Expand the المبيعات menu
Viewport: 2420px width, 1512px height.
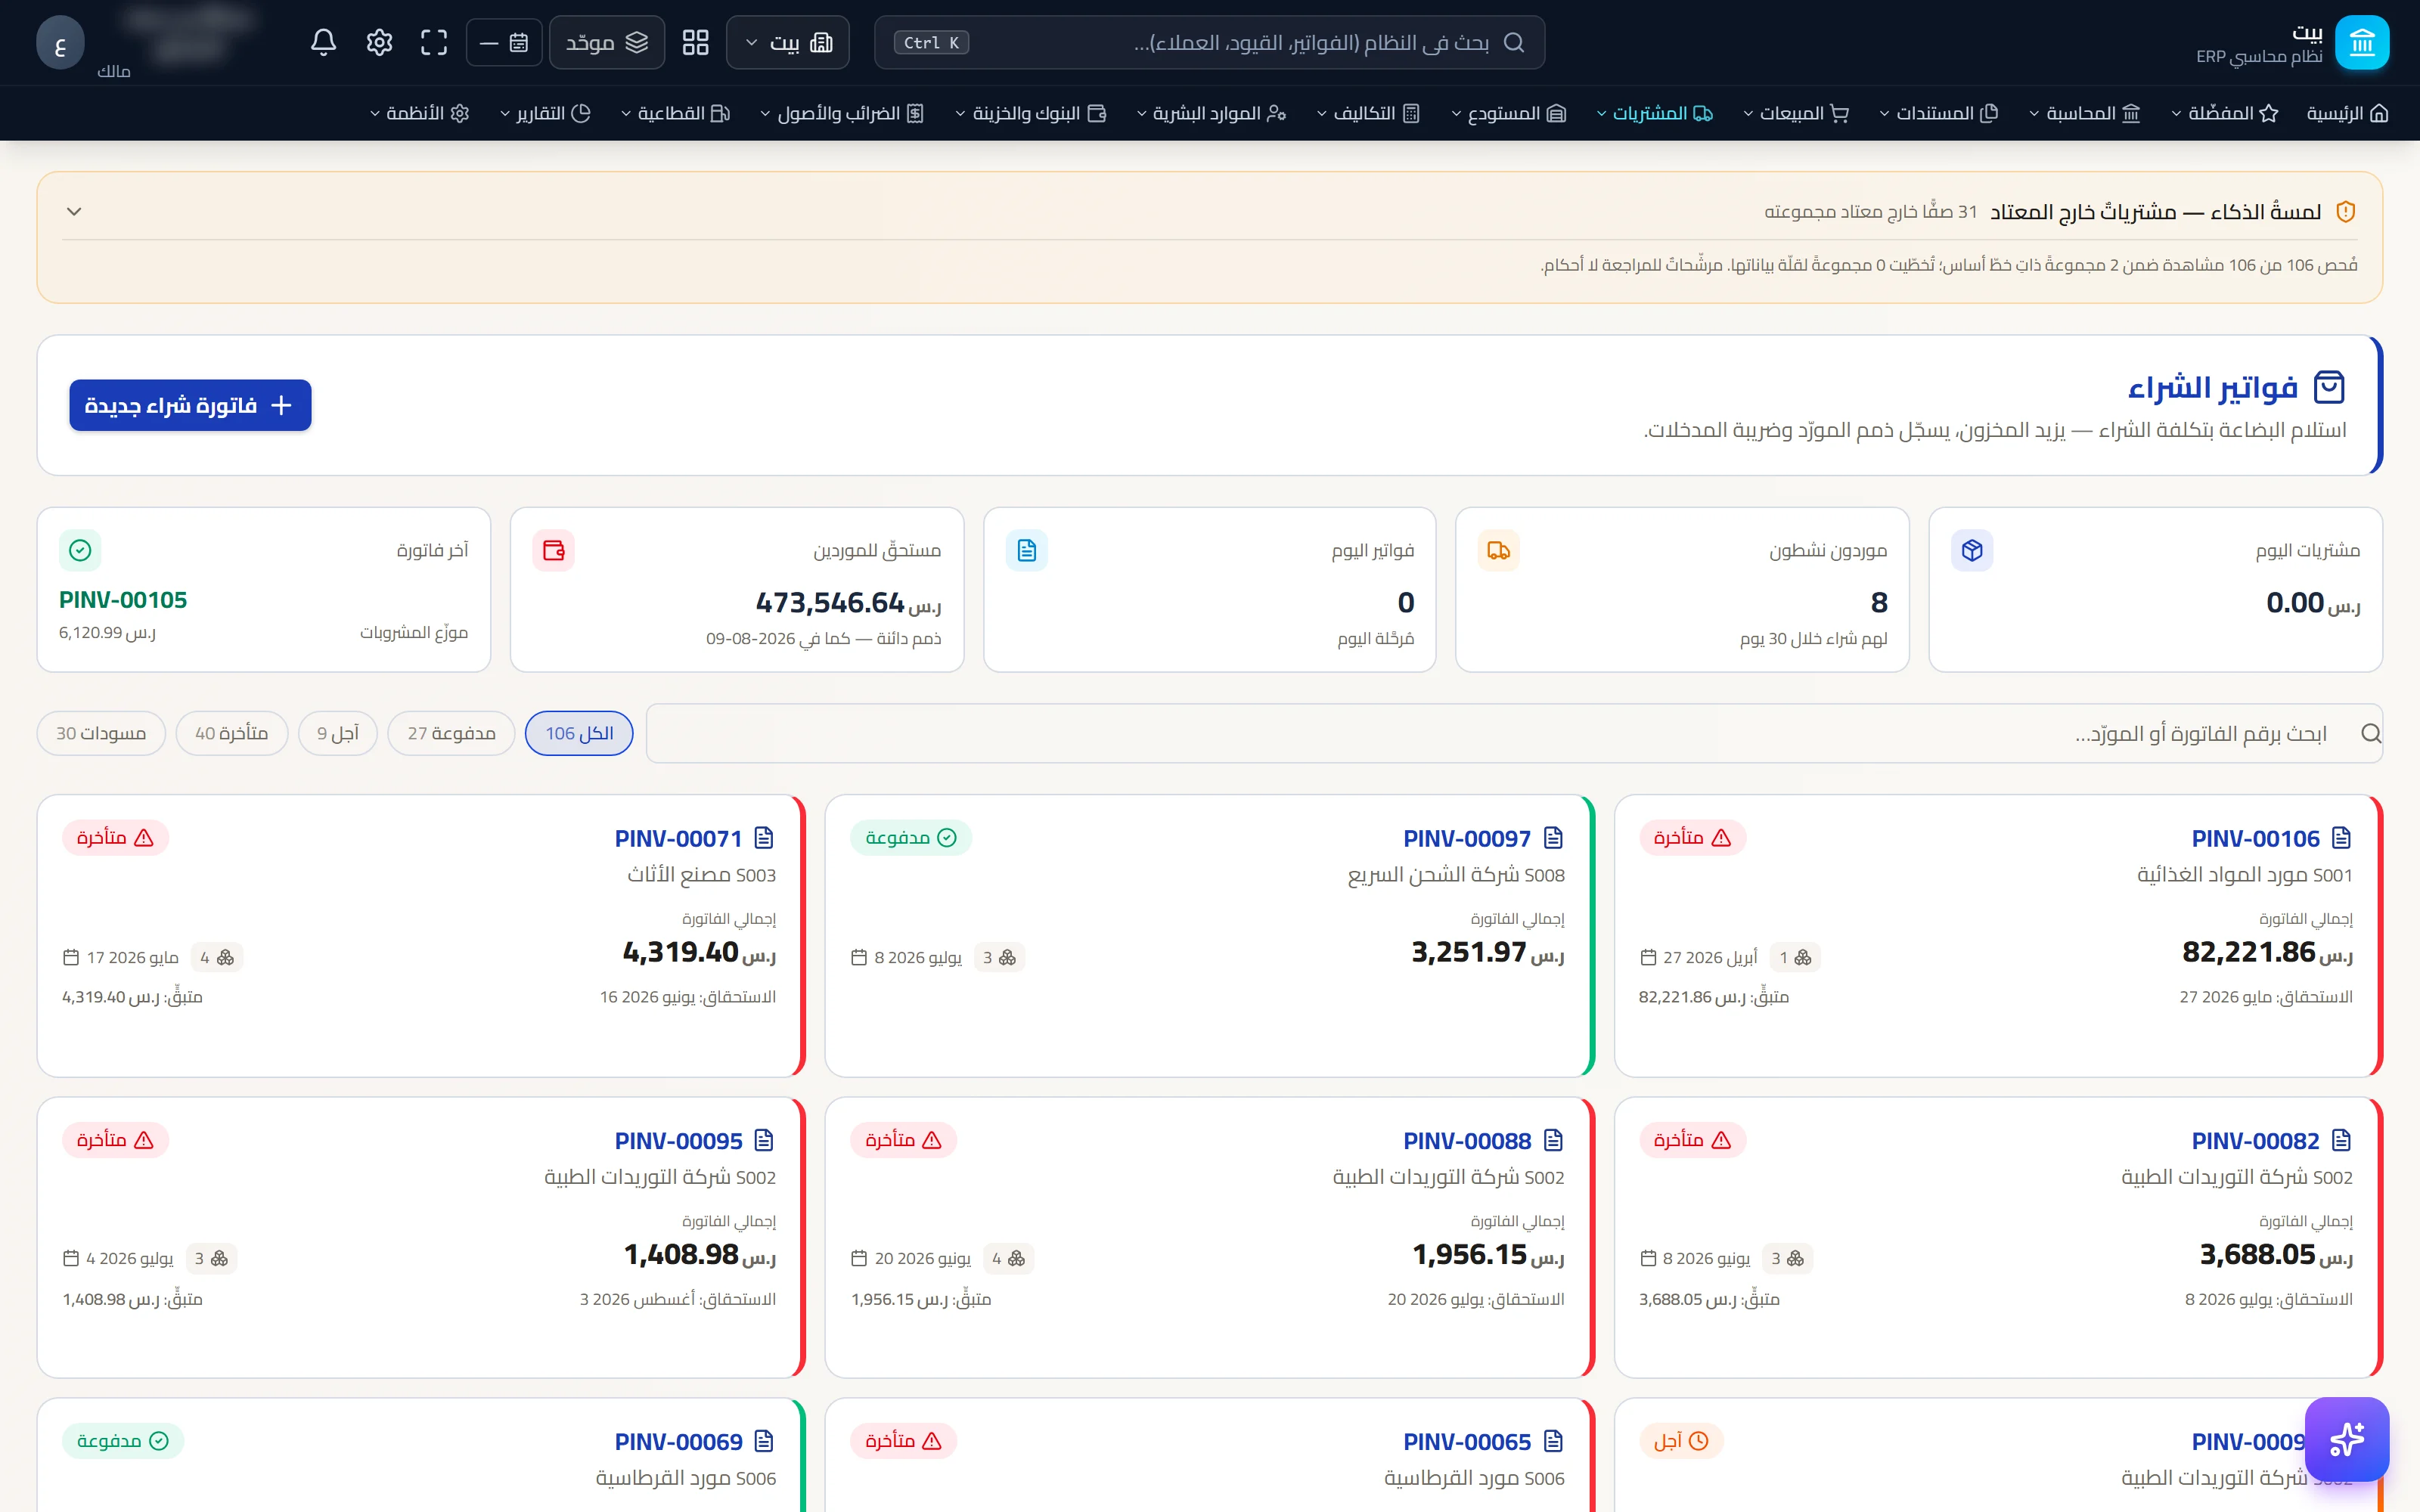(x=1796, y=113)
